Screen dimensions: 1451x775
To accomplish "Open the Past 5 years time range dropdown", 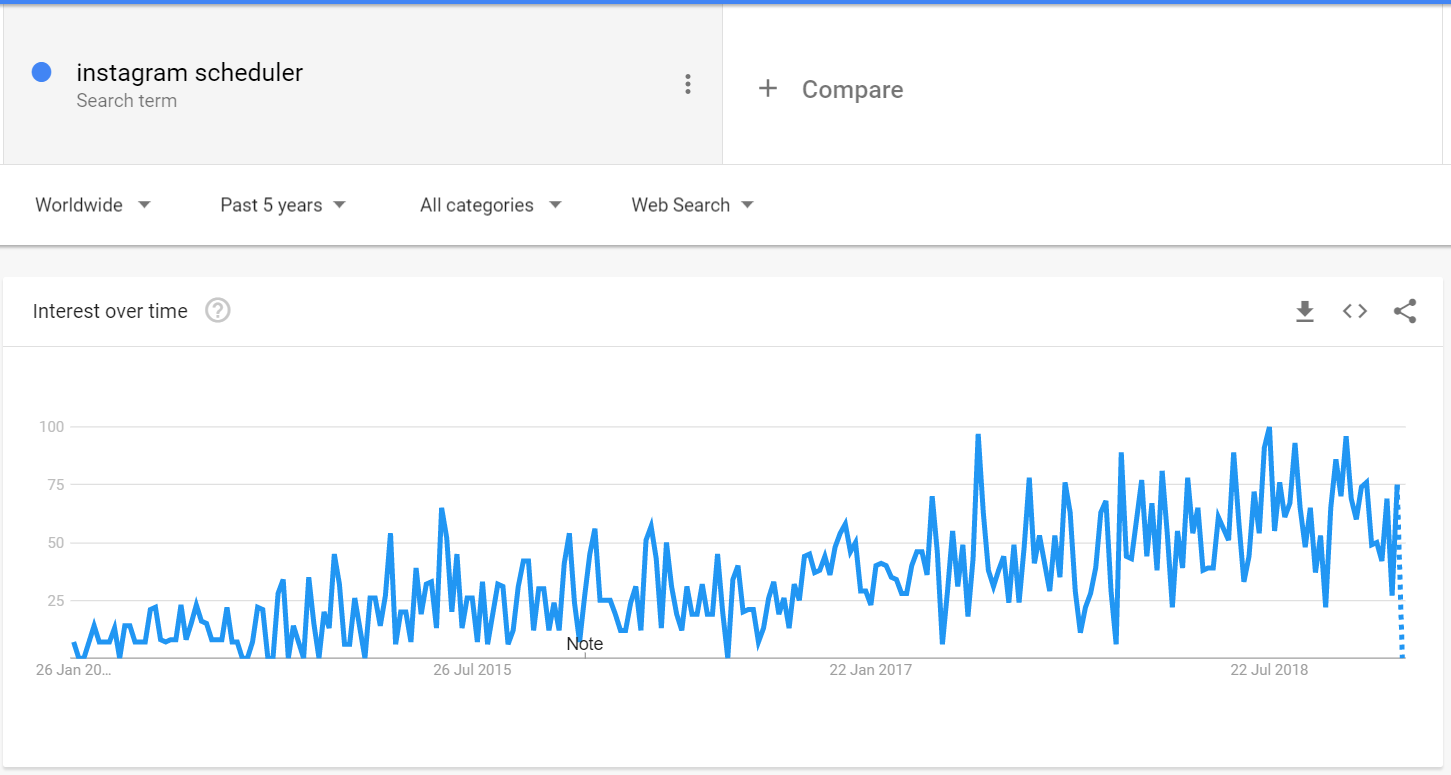I will (x=282, y=205).
